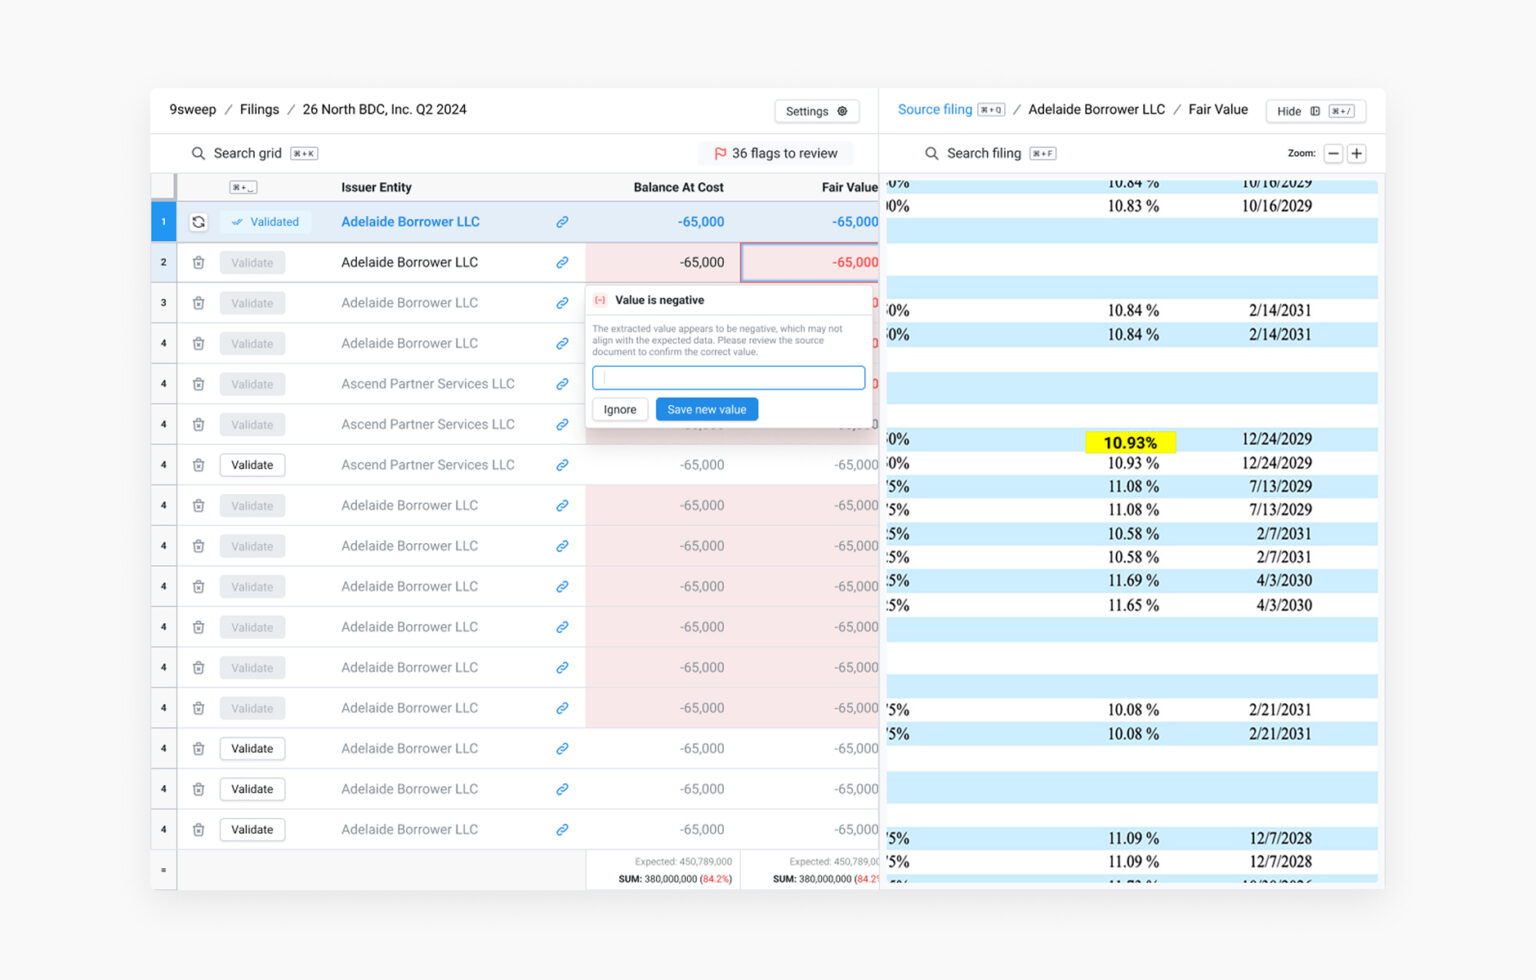Validate the active Ascend Partner Services LLC row
Viewport: 1536px width, 980px height.
252,465
